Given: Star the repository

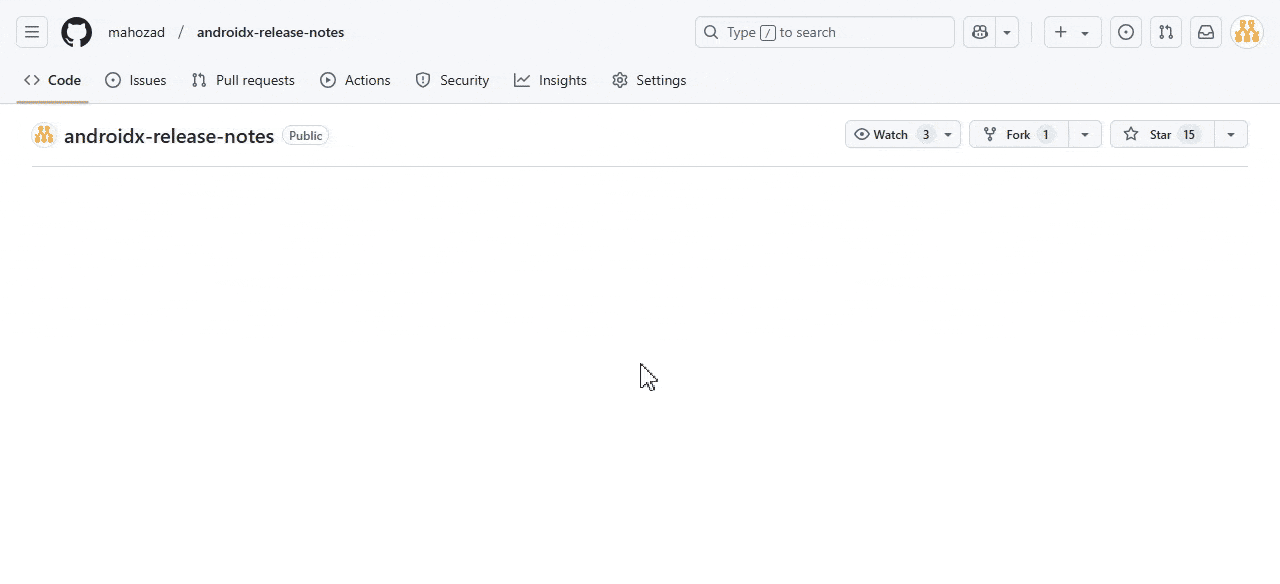Looking at the screenshot, I should coord(1162,134).
